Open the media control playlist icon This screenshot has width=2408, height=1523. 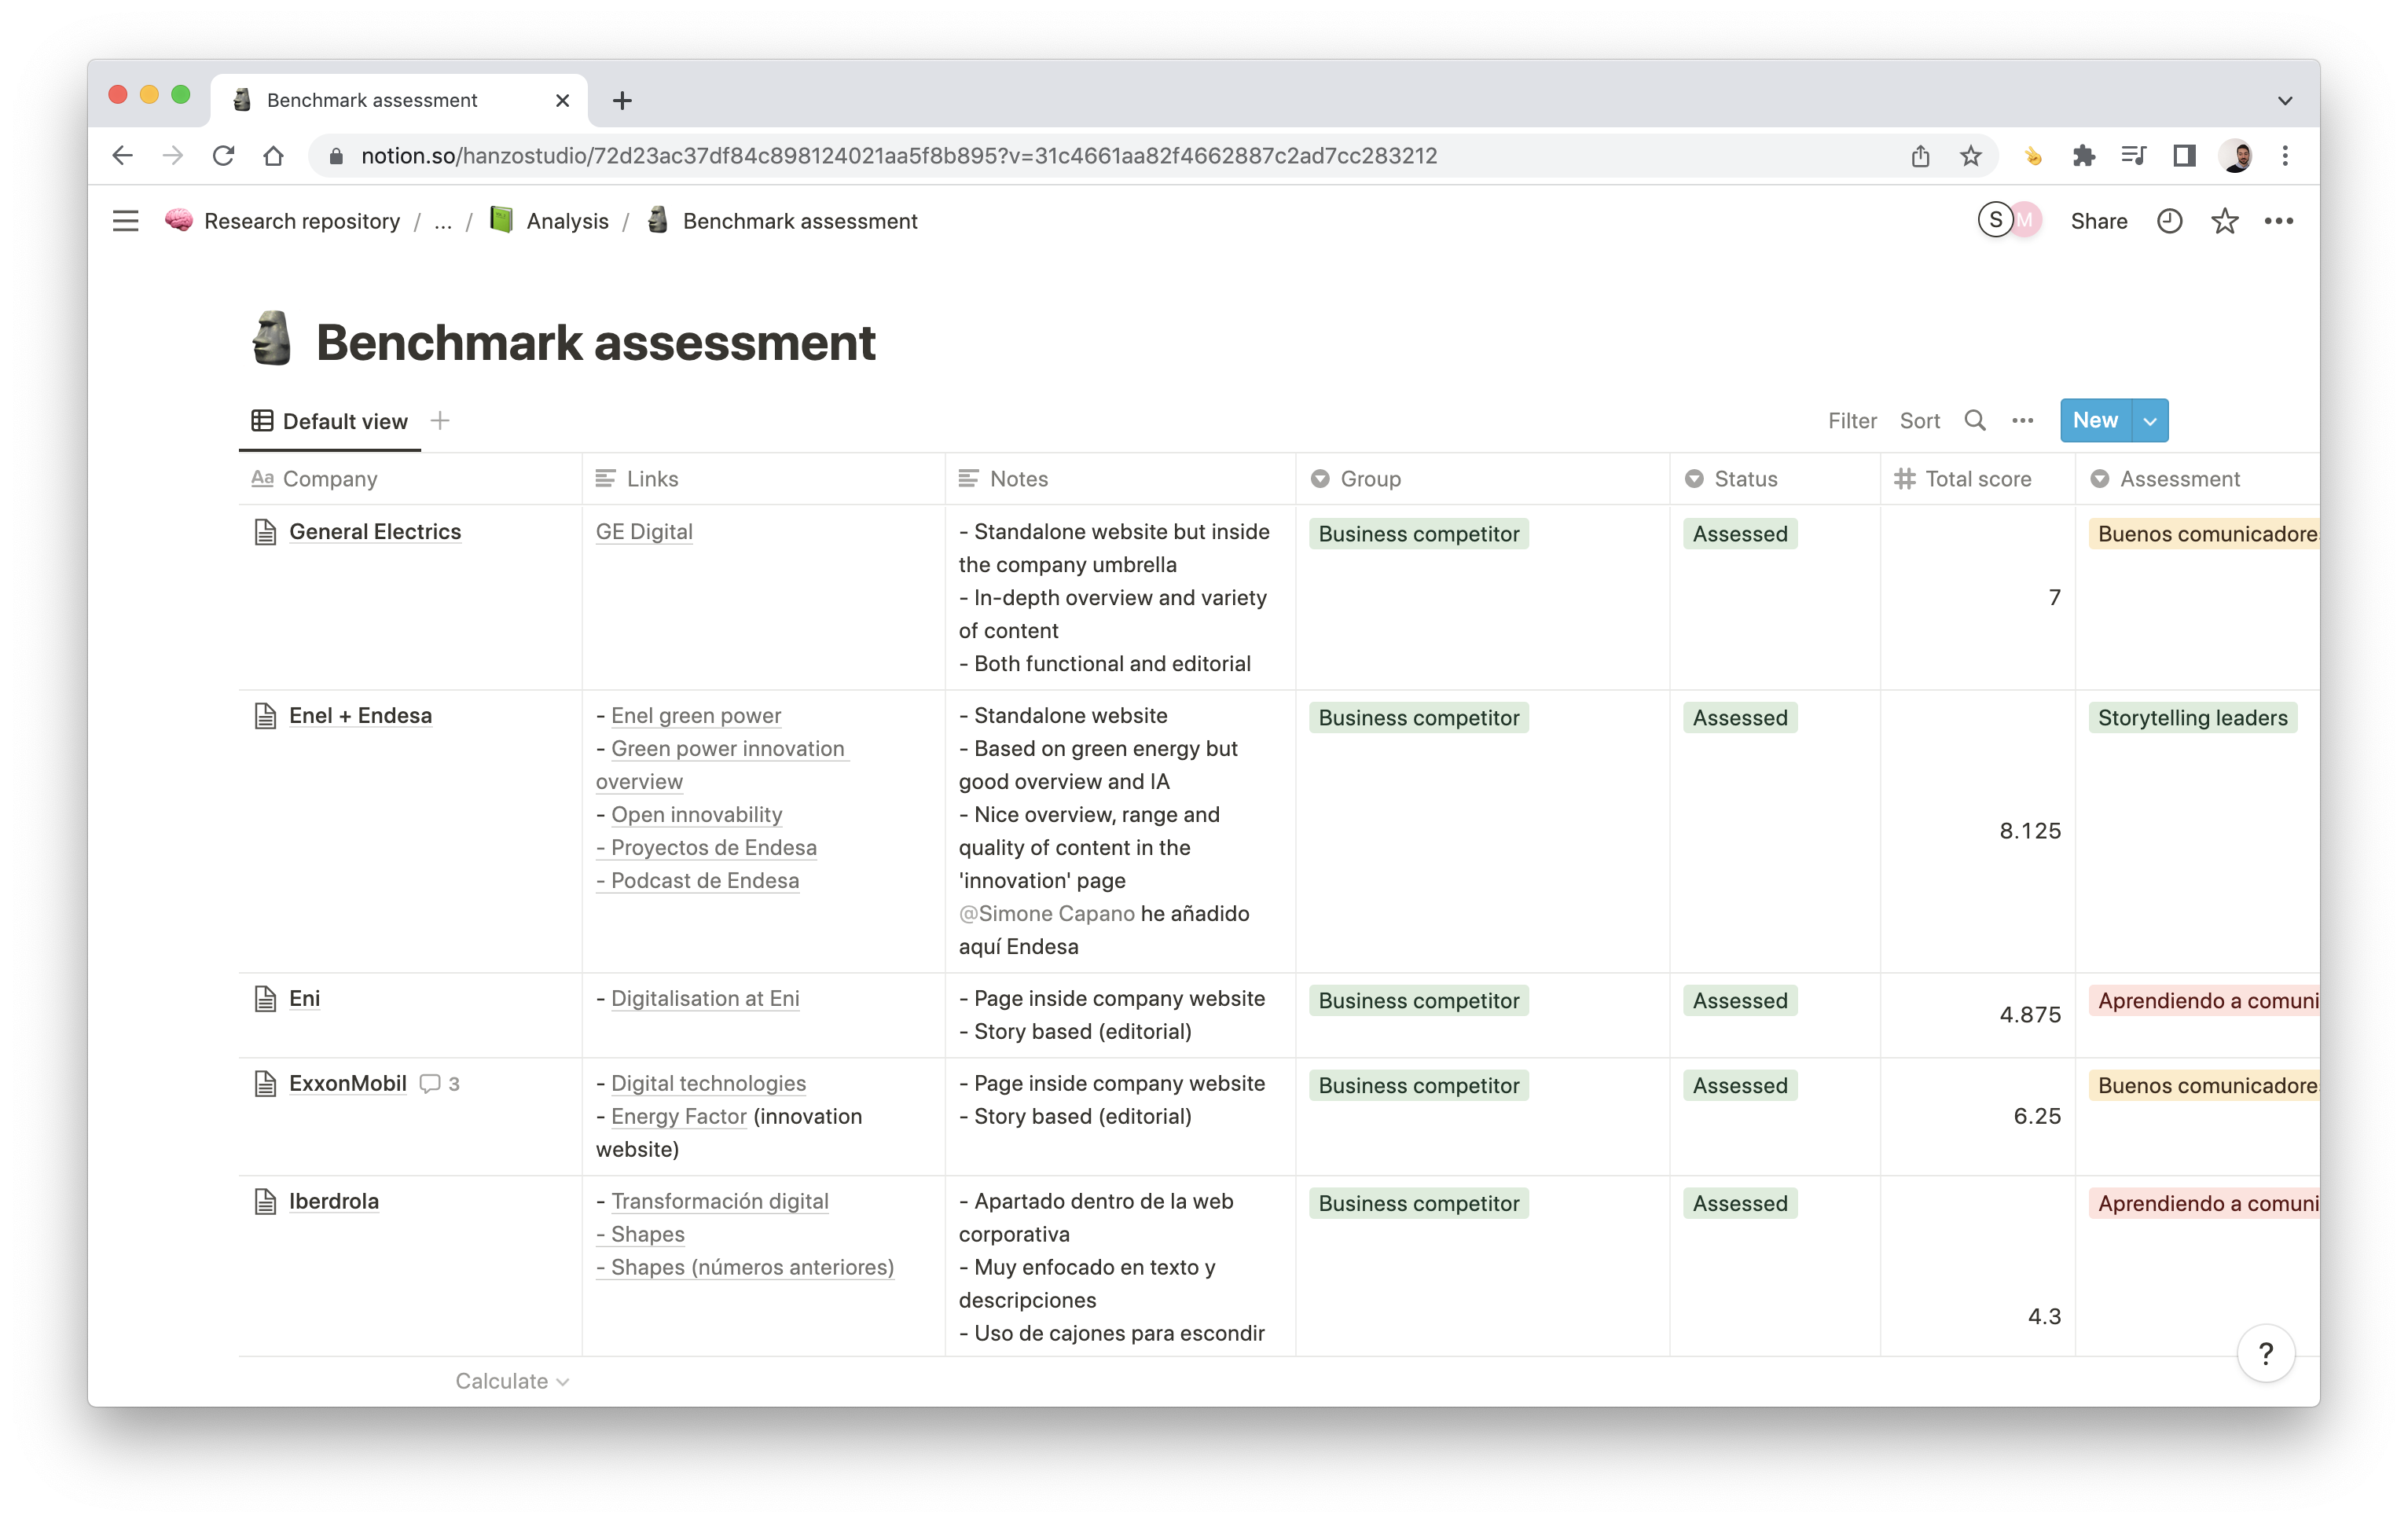point(2133,156)
